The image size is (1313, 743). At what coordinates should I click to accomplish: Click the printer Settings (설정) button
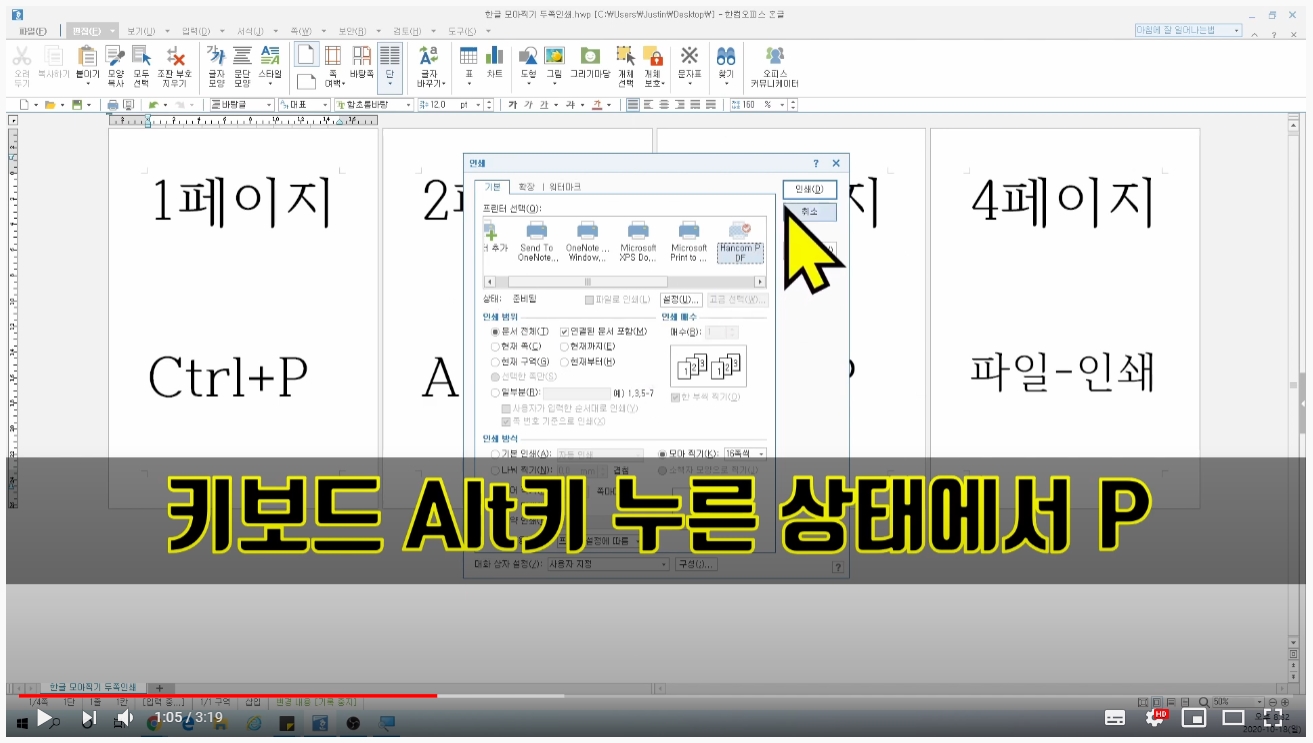coord(682,299)
